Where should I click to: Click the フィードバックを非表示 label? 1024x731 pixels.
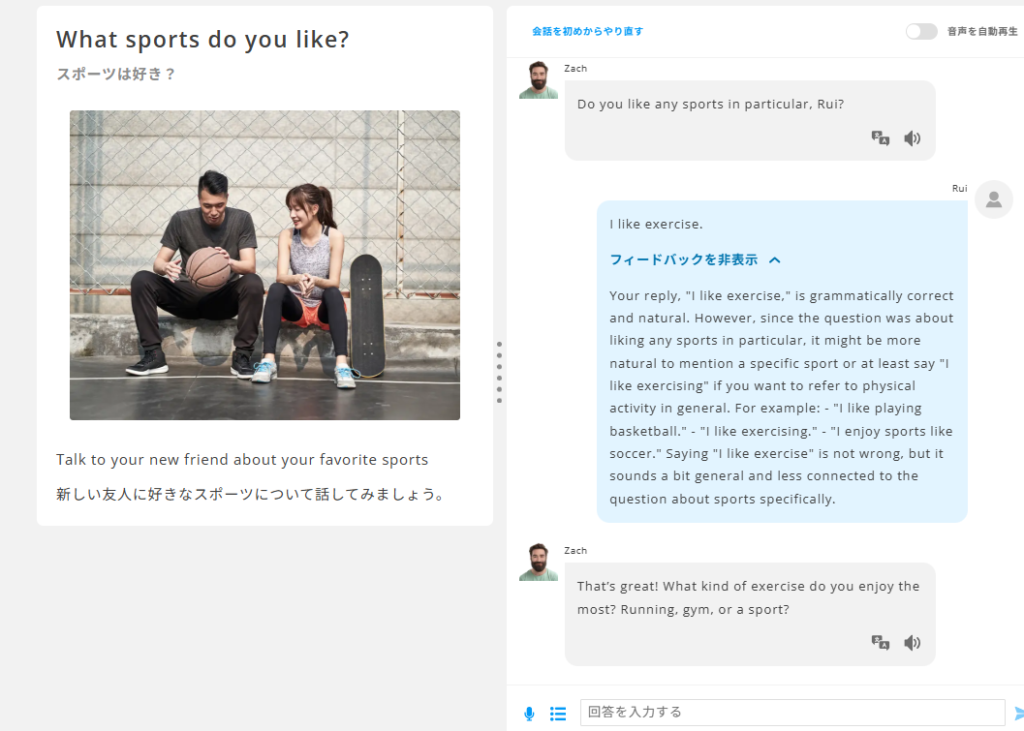click(x=684, y=260)
